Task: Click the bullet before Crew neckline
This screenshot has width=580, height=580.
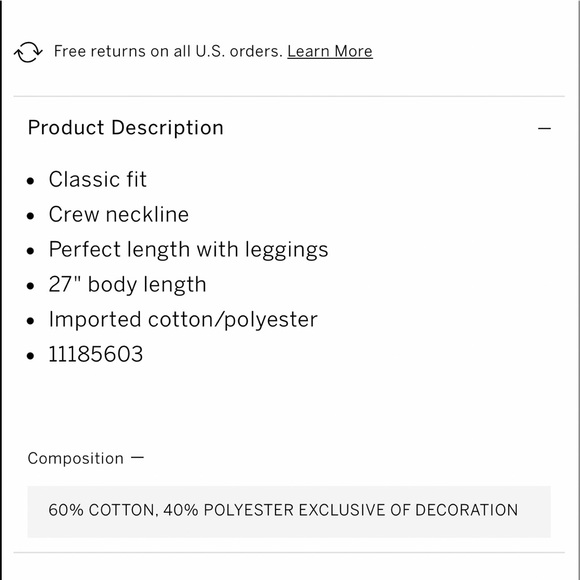Action: [x=30, y=216]
